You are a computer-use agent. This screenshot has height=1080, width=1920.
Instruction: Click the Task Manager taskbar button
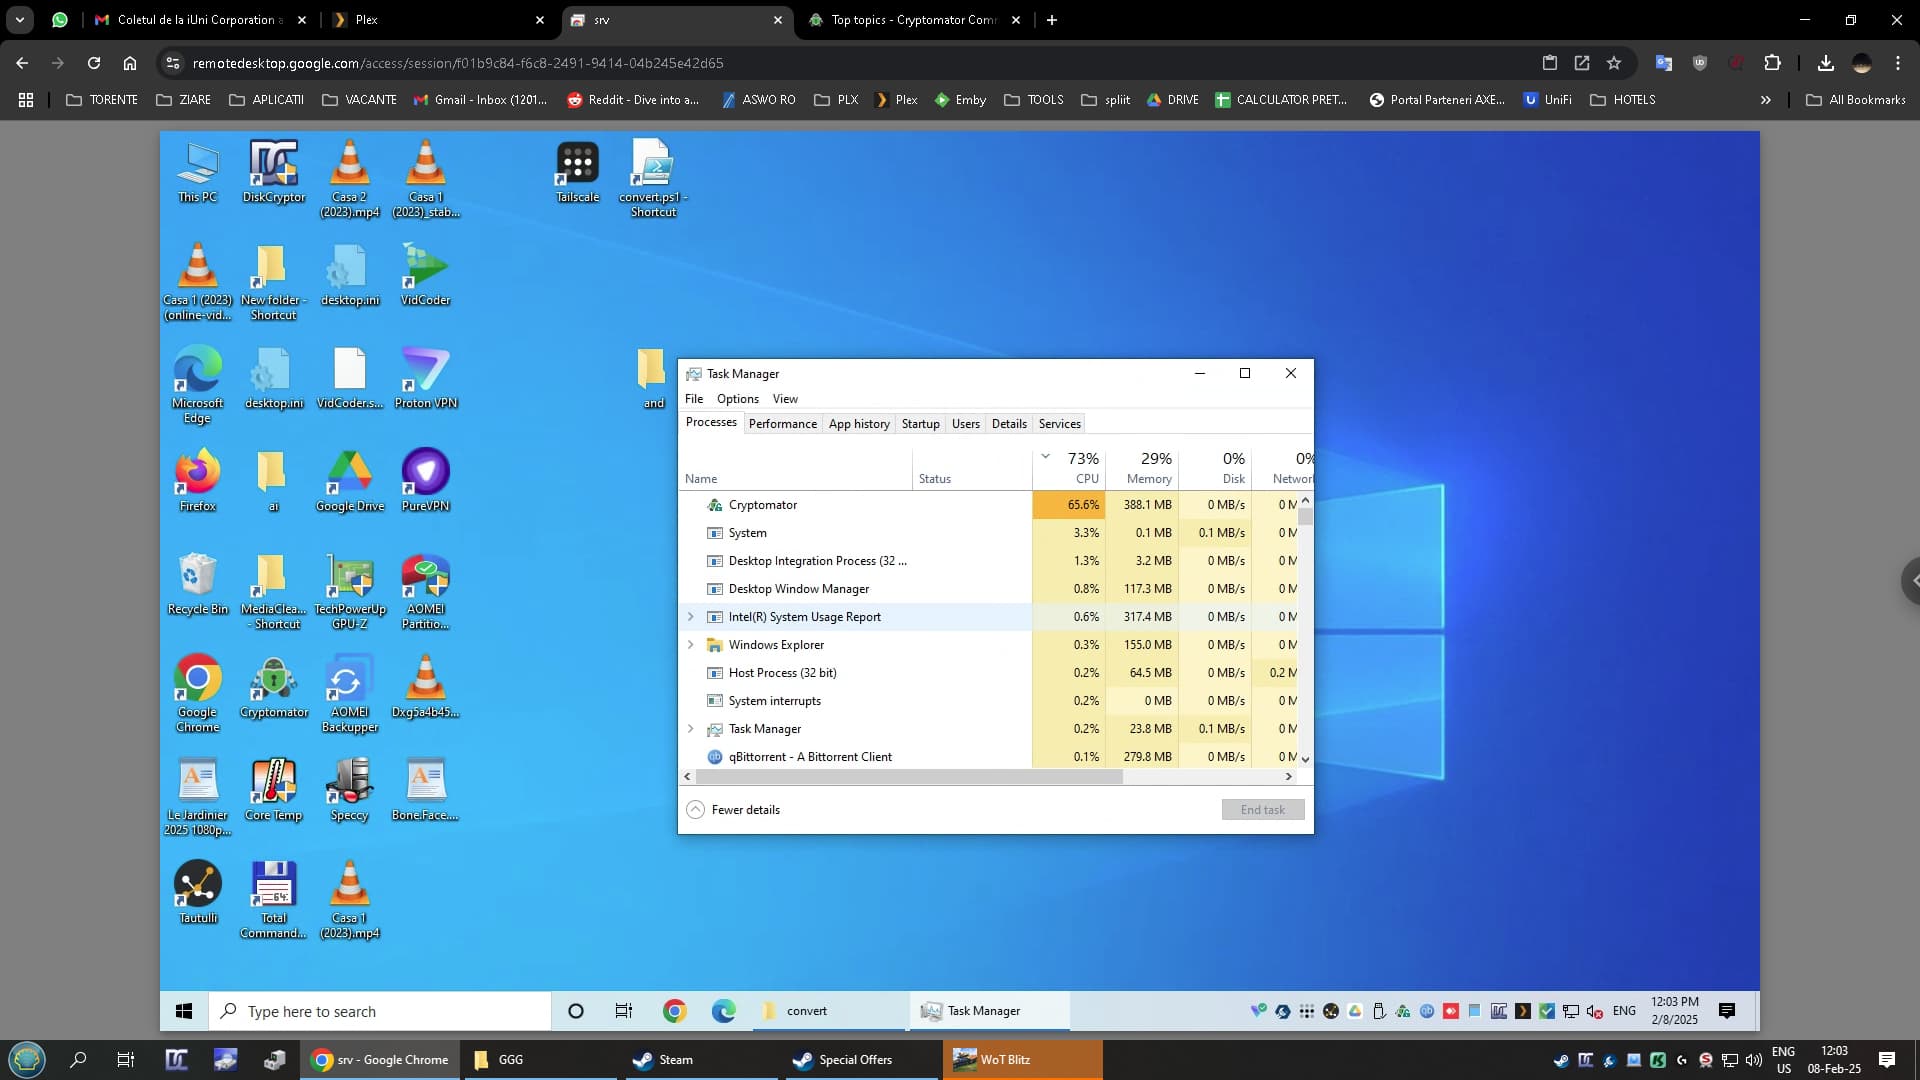coord(989,1011)
